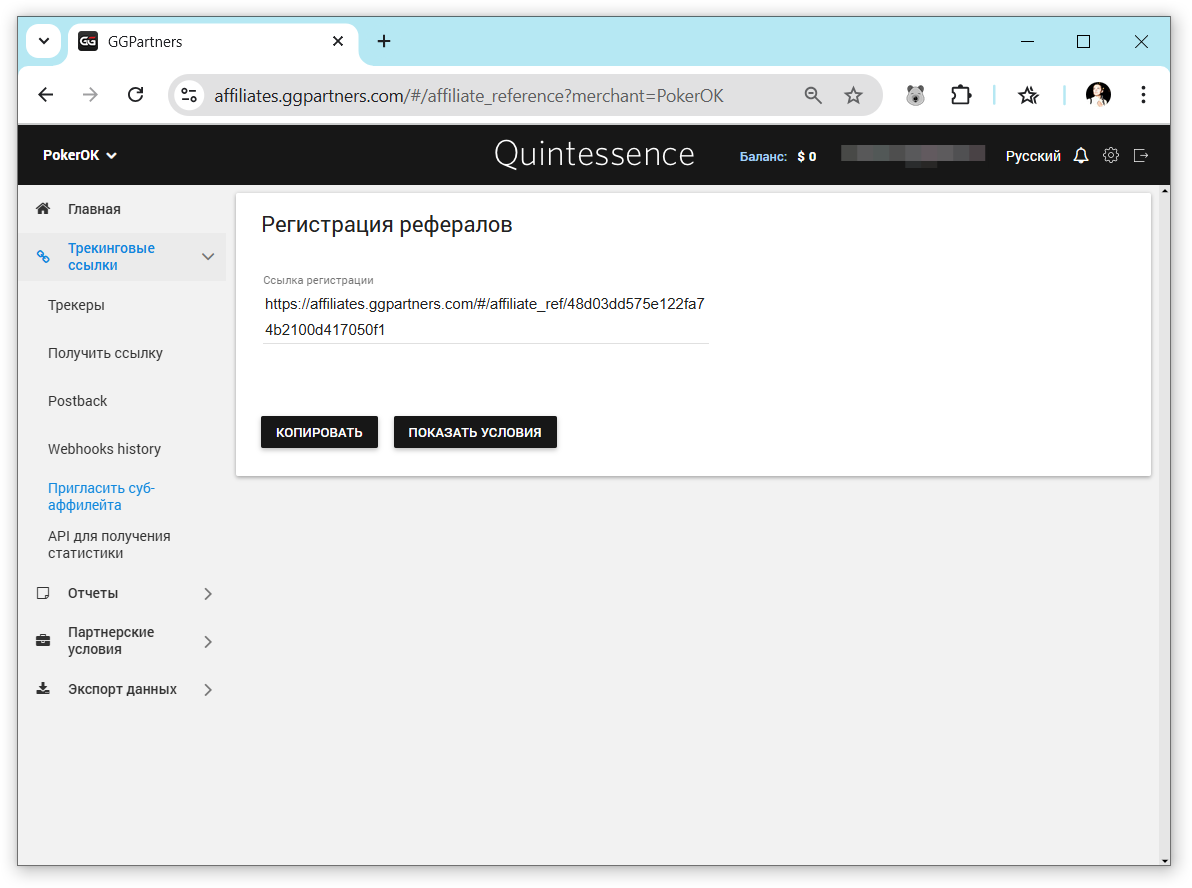The image size is (1192, 888).
Task: Collapse the Трекинговые ссылки section
Action: (x=208, y=257)
